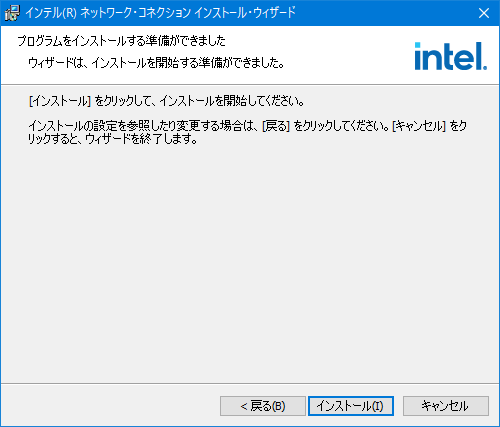Click the text インストールを開始してください
The image size is (500, 427).
pyautogui.click(x=231, y=101)
